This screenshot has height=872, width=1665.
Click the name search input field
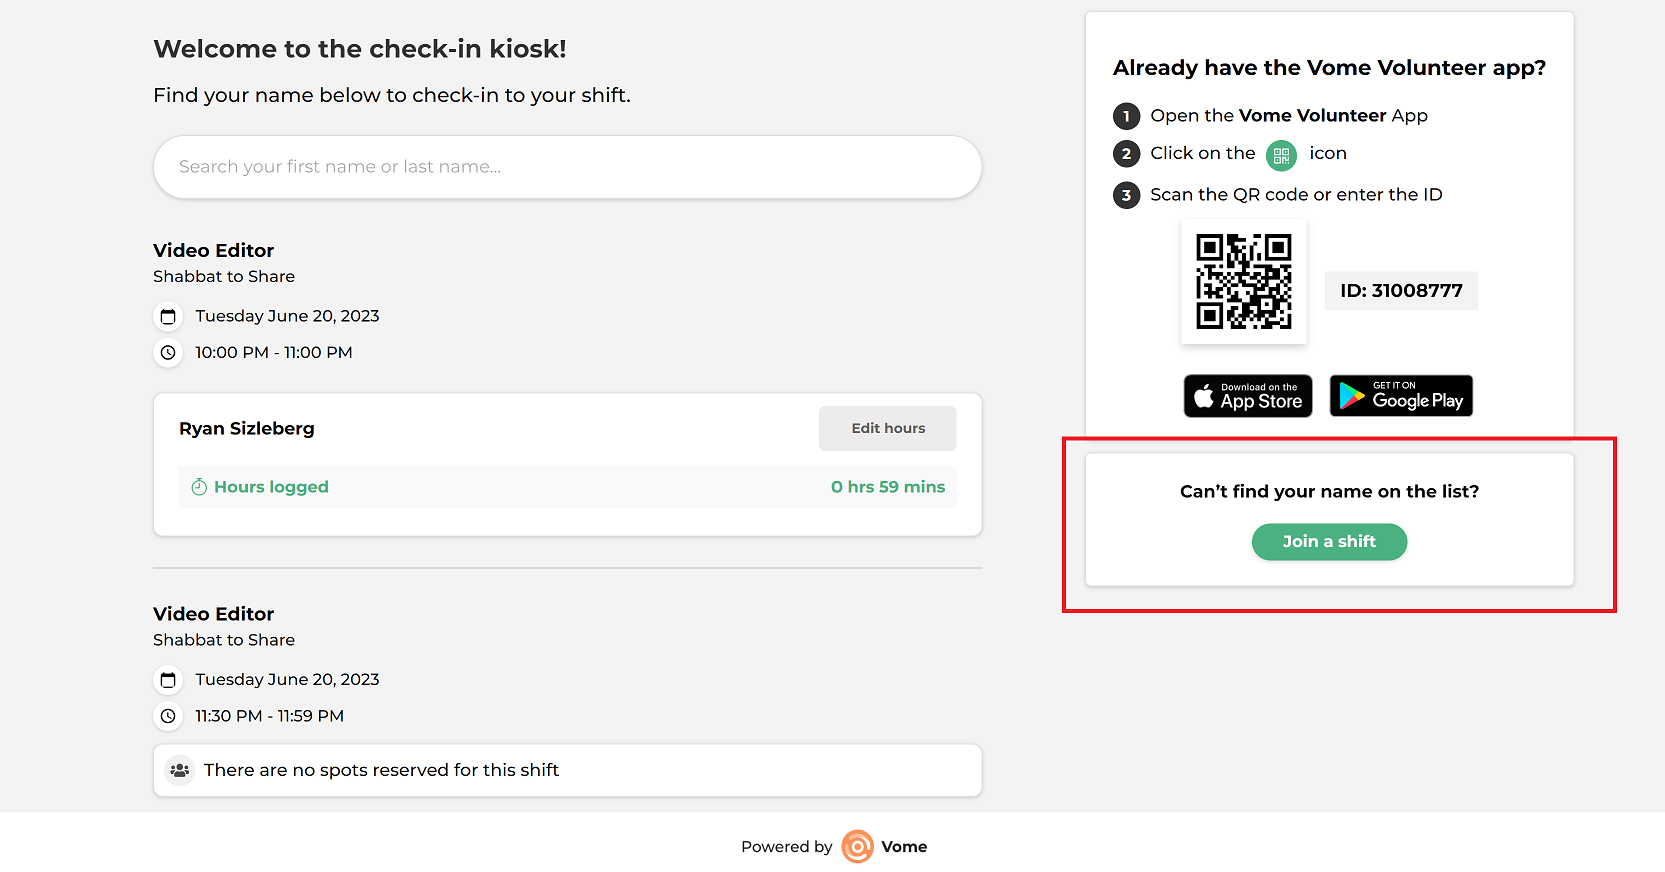[567, 167]
